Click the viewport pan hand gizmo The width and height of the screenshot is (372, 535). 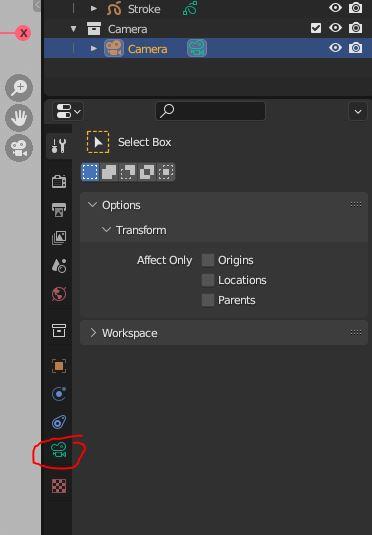click(19, 118)
